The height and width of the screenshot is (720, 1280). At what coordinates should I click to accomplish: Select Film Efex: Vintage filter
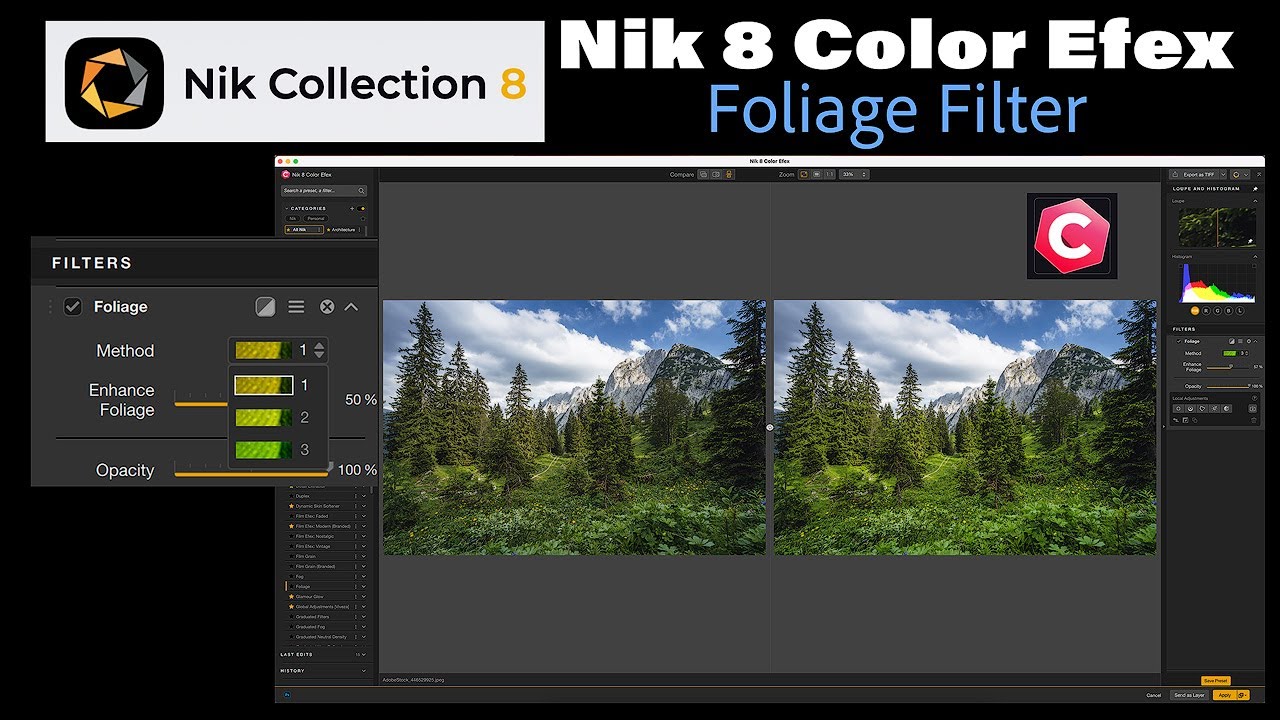(313, 546)
